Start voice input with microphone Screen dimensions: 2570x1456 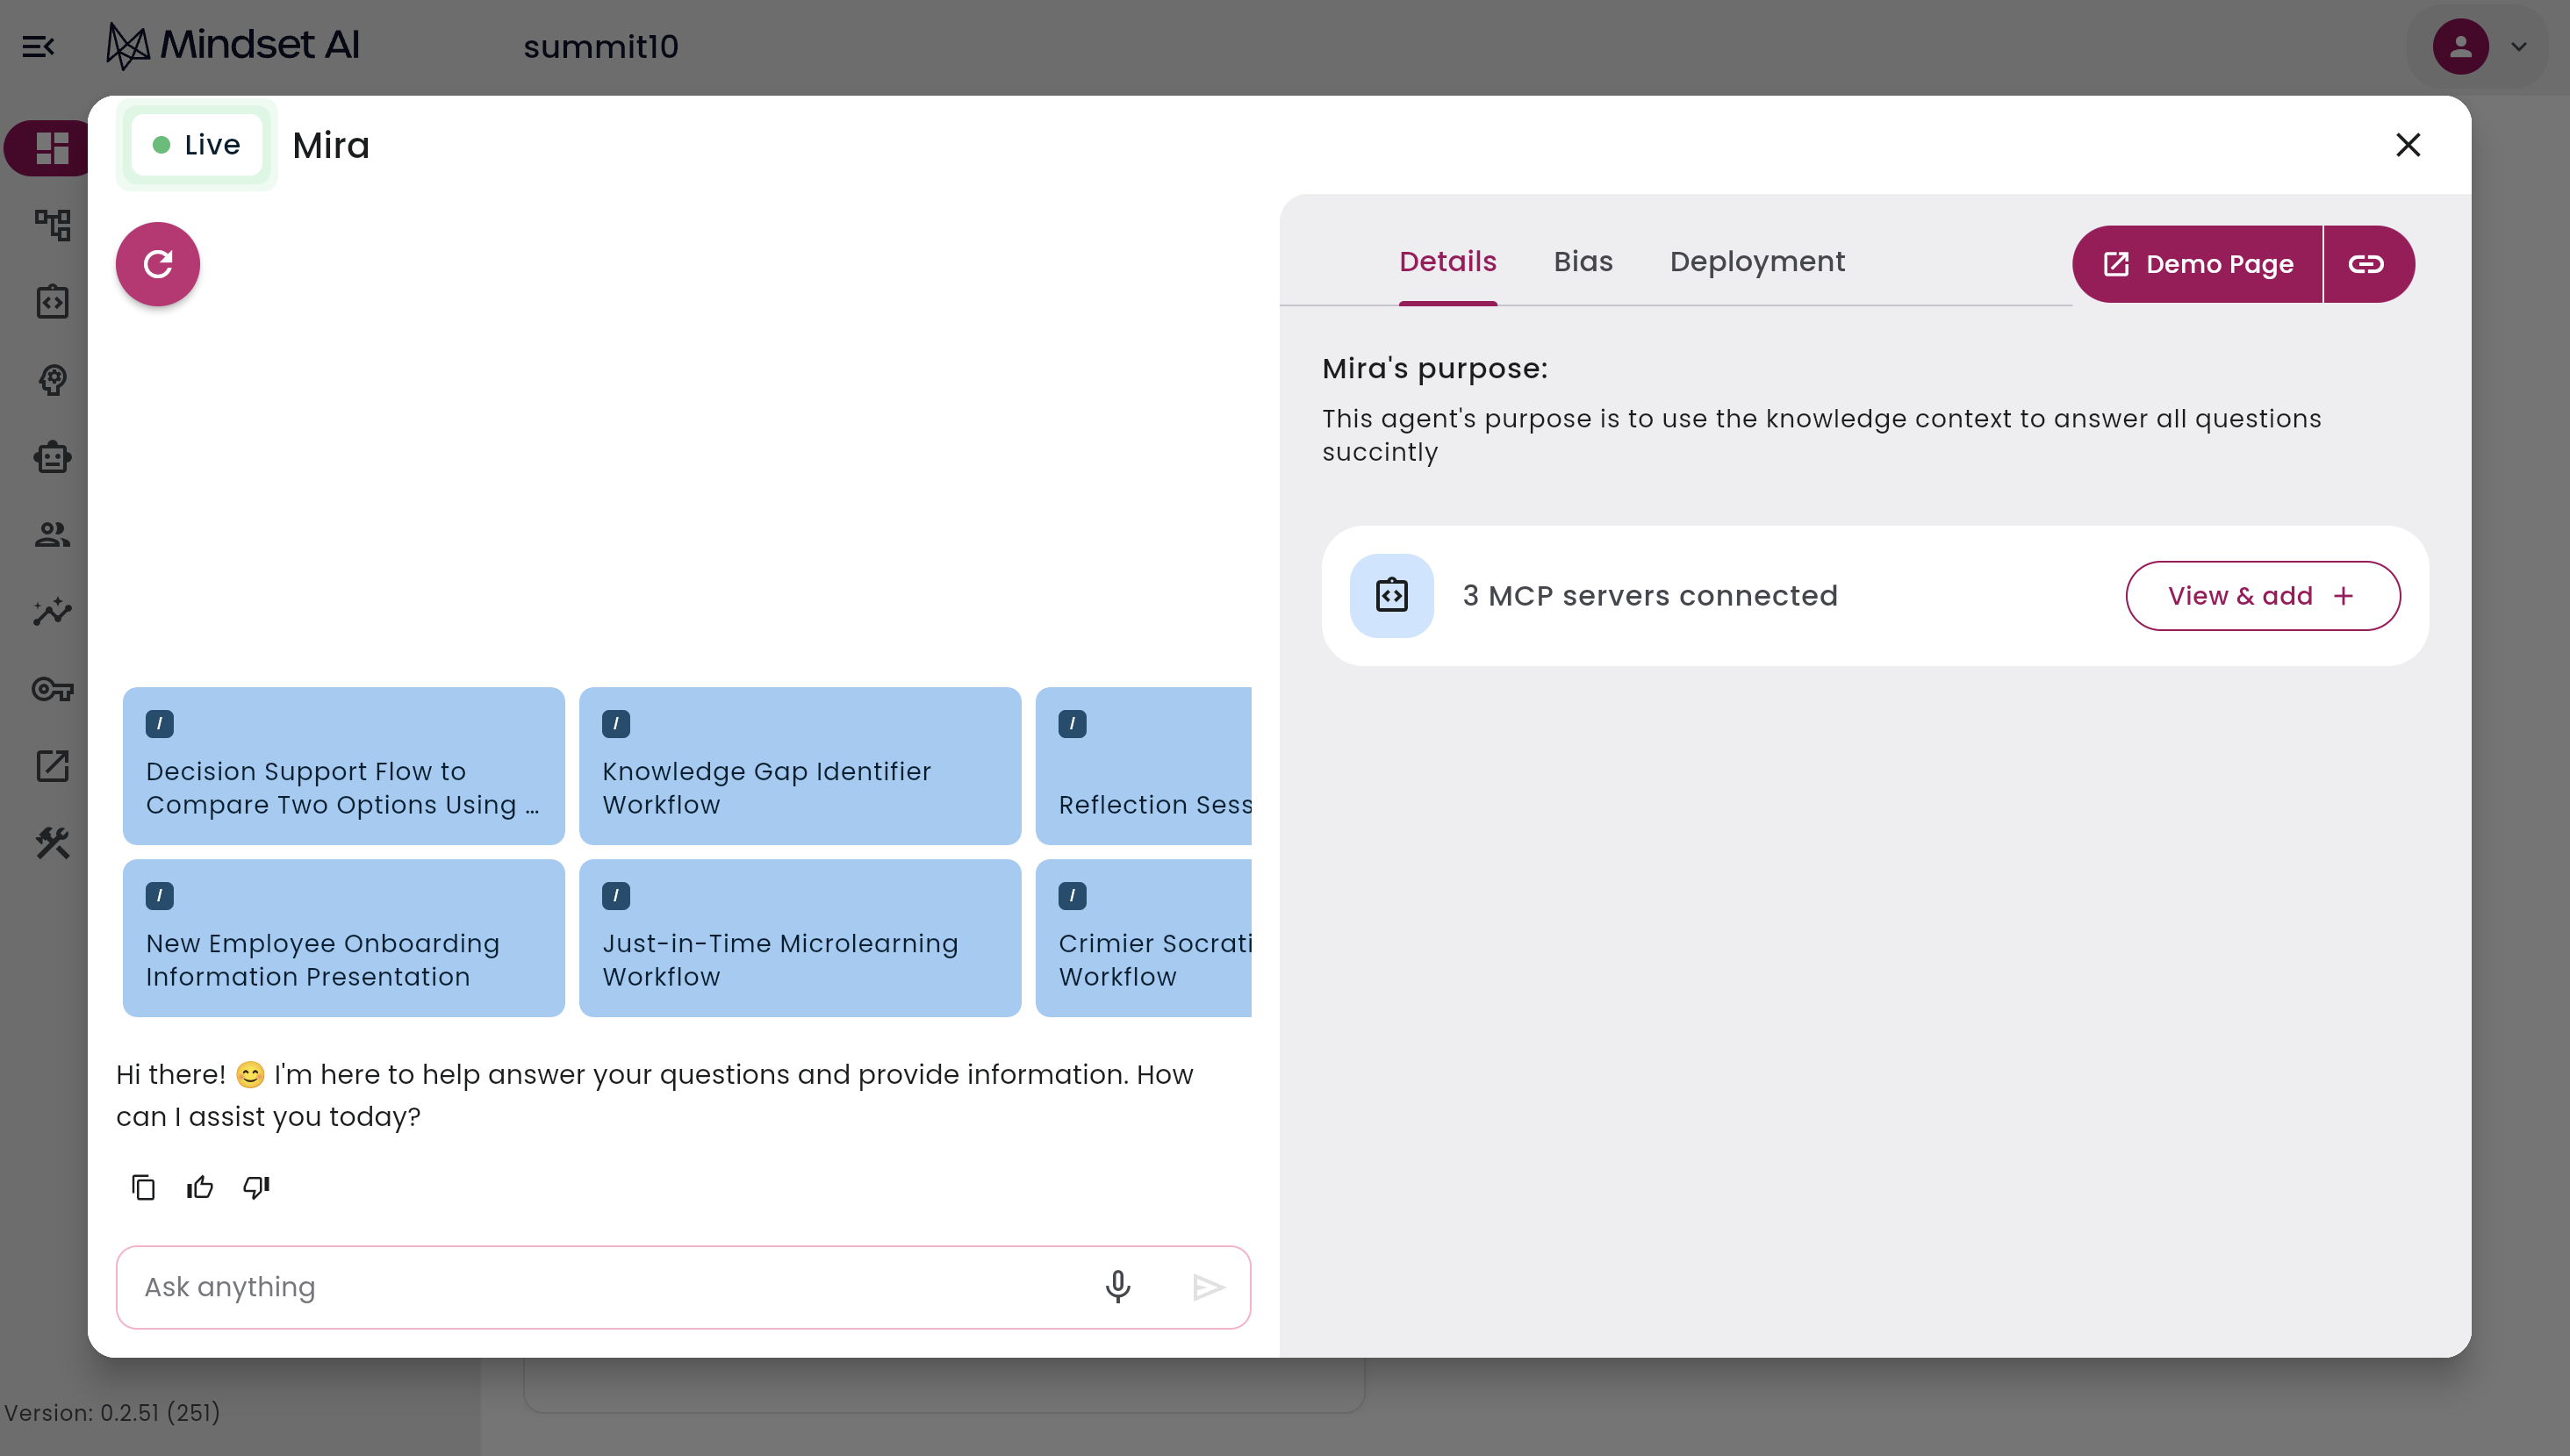1118,1287
